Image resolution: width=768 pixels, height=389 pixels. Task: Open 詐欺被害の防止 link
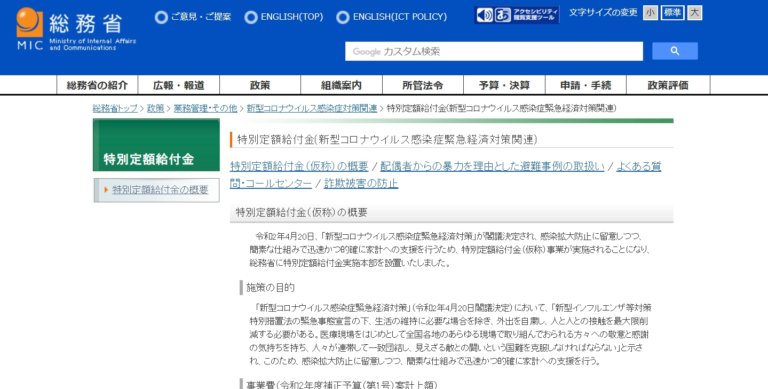tap(361, 184)
